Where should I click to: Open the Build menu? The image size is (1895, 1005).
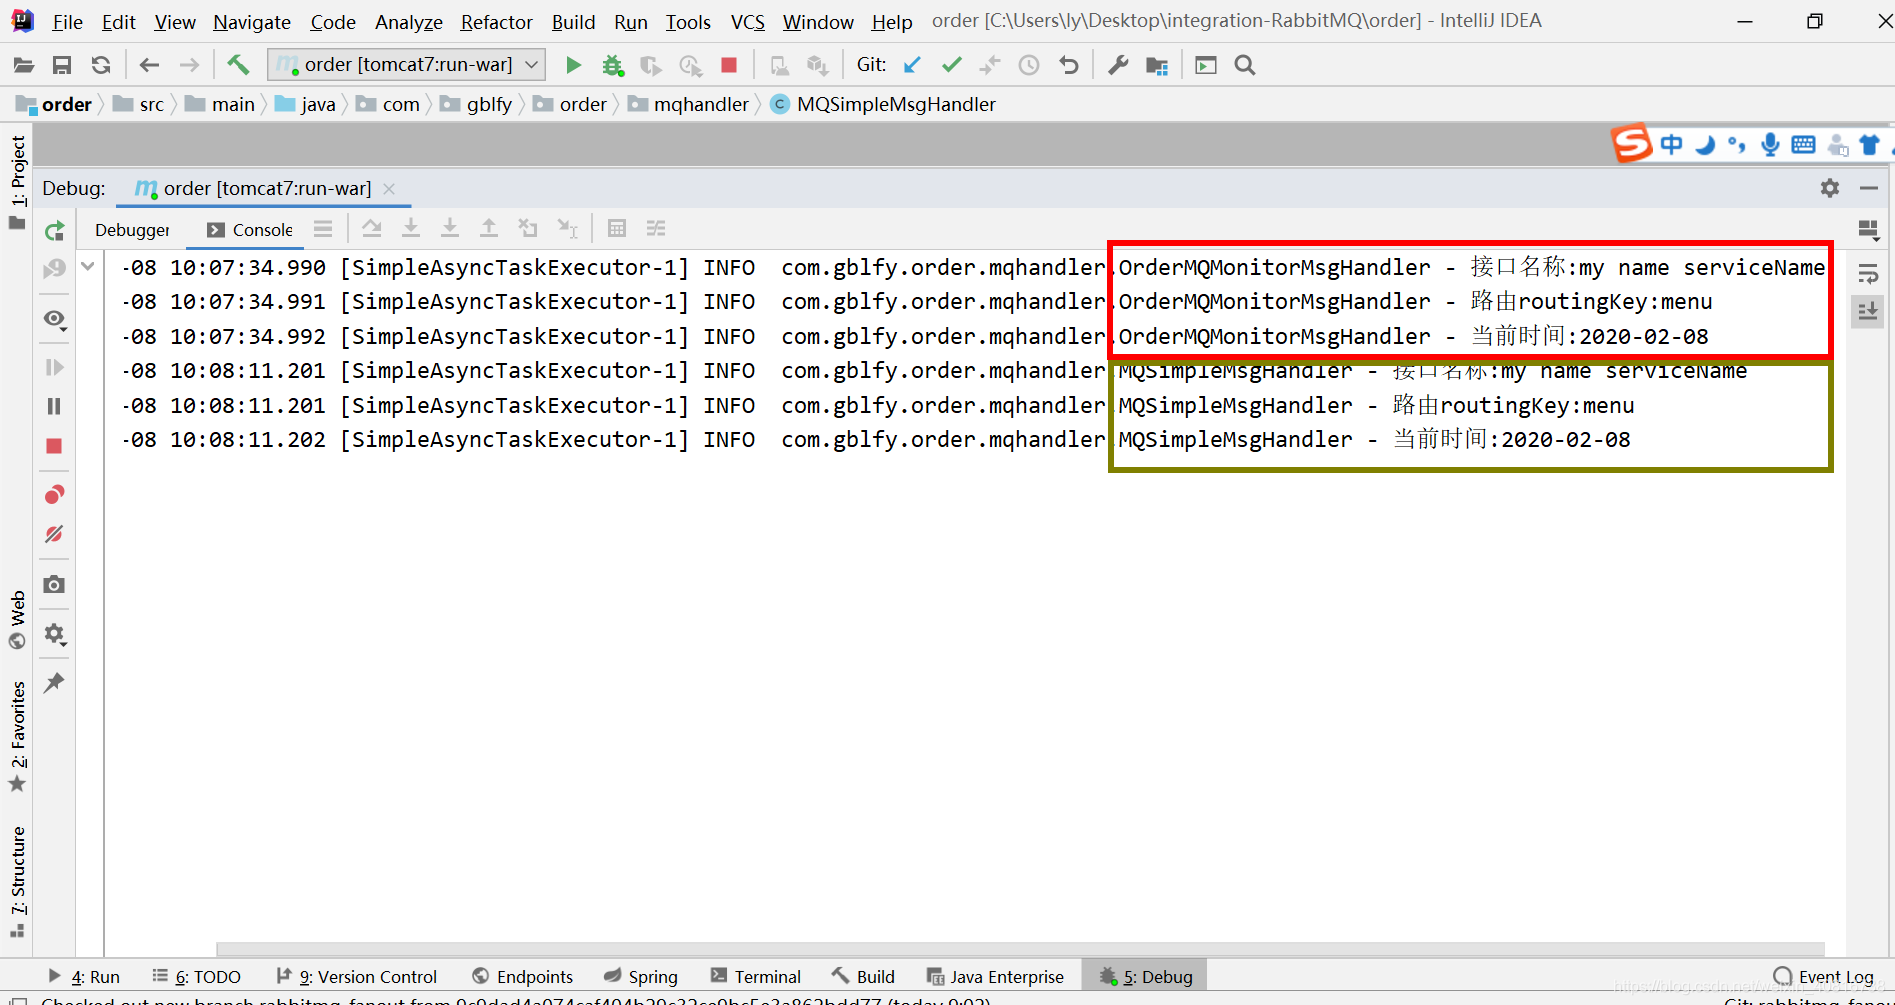tap(573, 21)
